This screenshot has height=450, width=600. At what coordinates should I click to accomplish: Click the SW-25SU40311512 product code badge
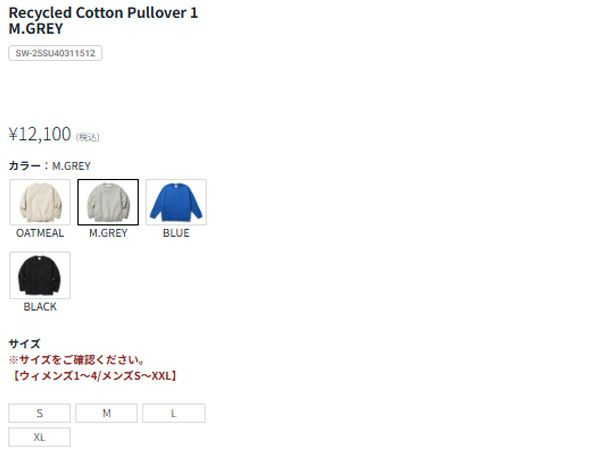tap(55, 53)
